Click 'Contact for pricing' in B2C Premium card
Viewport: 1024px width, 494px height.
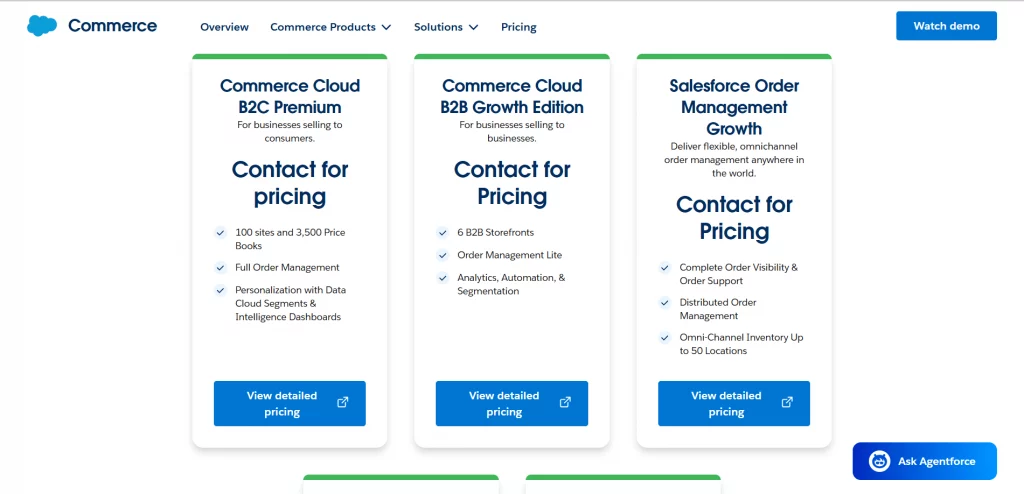click(289, 182)
